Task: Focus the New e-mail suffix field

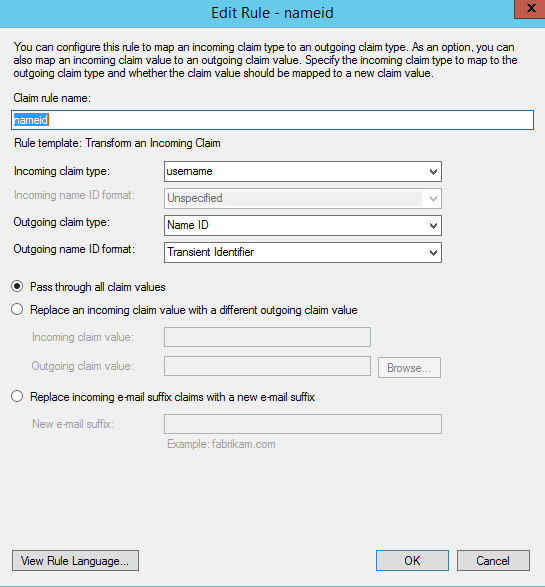Action: [303, 424]
